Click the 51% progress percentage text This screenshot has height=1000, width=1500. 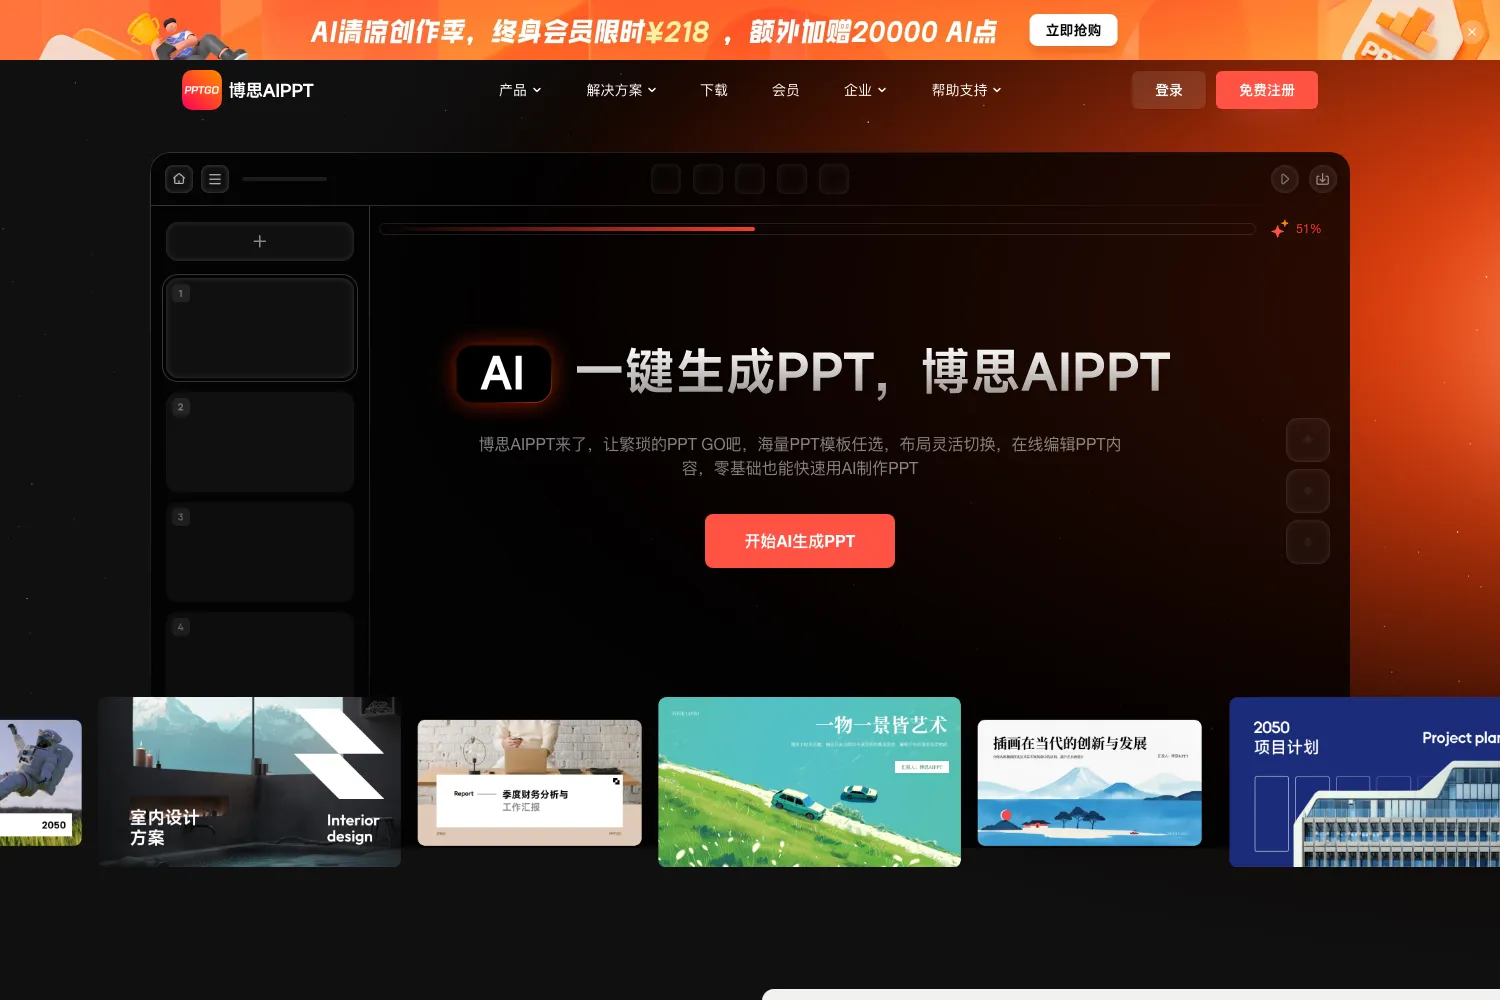1308,229
